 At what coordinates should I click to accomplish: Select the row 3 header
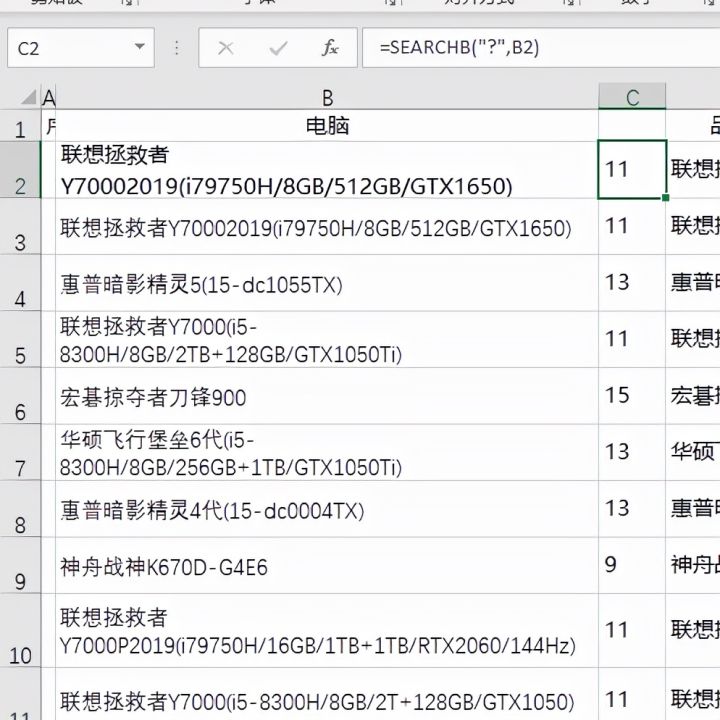click(20, 227)
